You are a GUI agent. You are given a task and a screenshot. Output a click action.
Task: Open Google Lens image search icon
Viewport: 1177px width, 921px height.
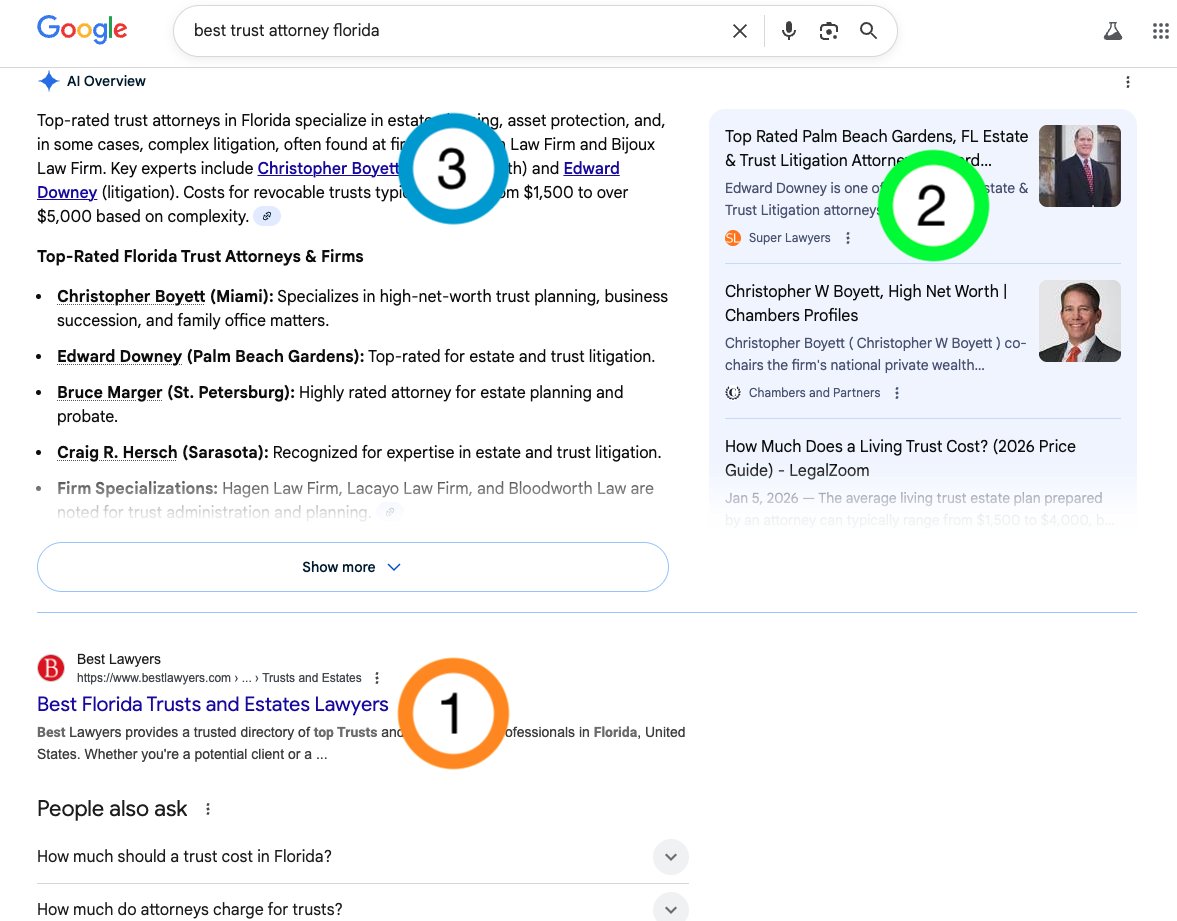[x=828, y=31]
